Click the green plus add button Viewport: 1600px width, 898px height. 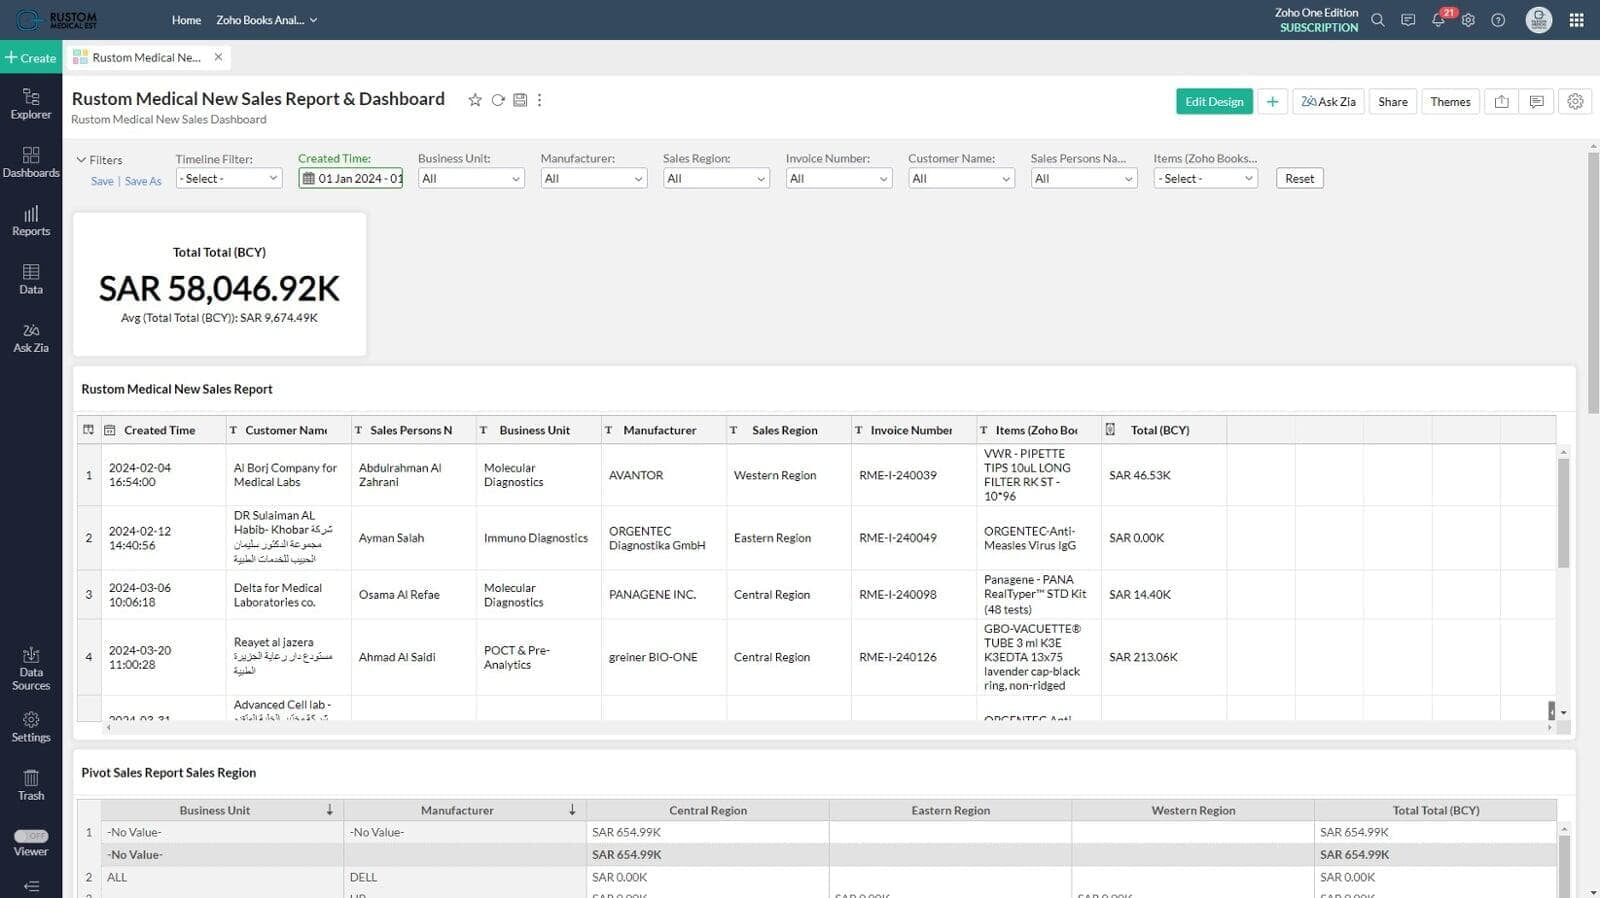1272,101
